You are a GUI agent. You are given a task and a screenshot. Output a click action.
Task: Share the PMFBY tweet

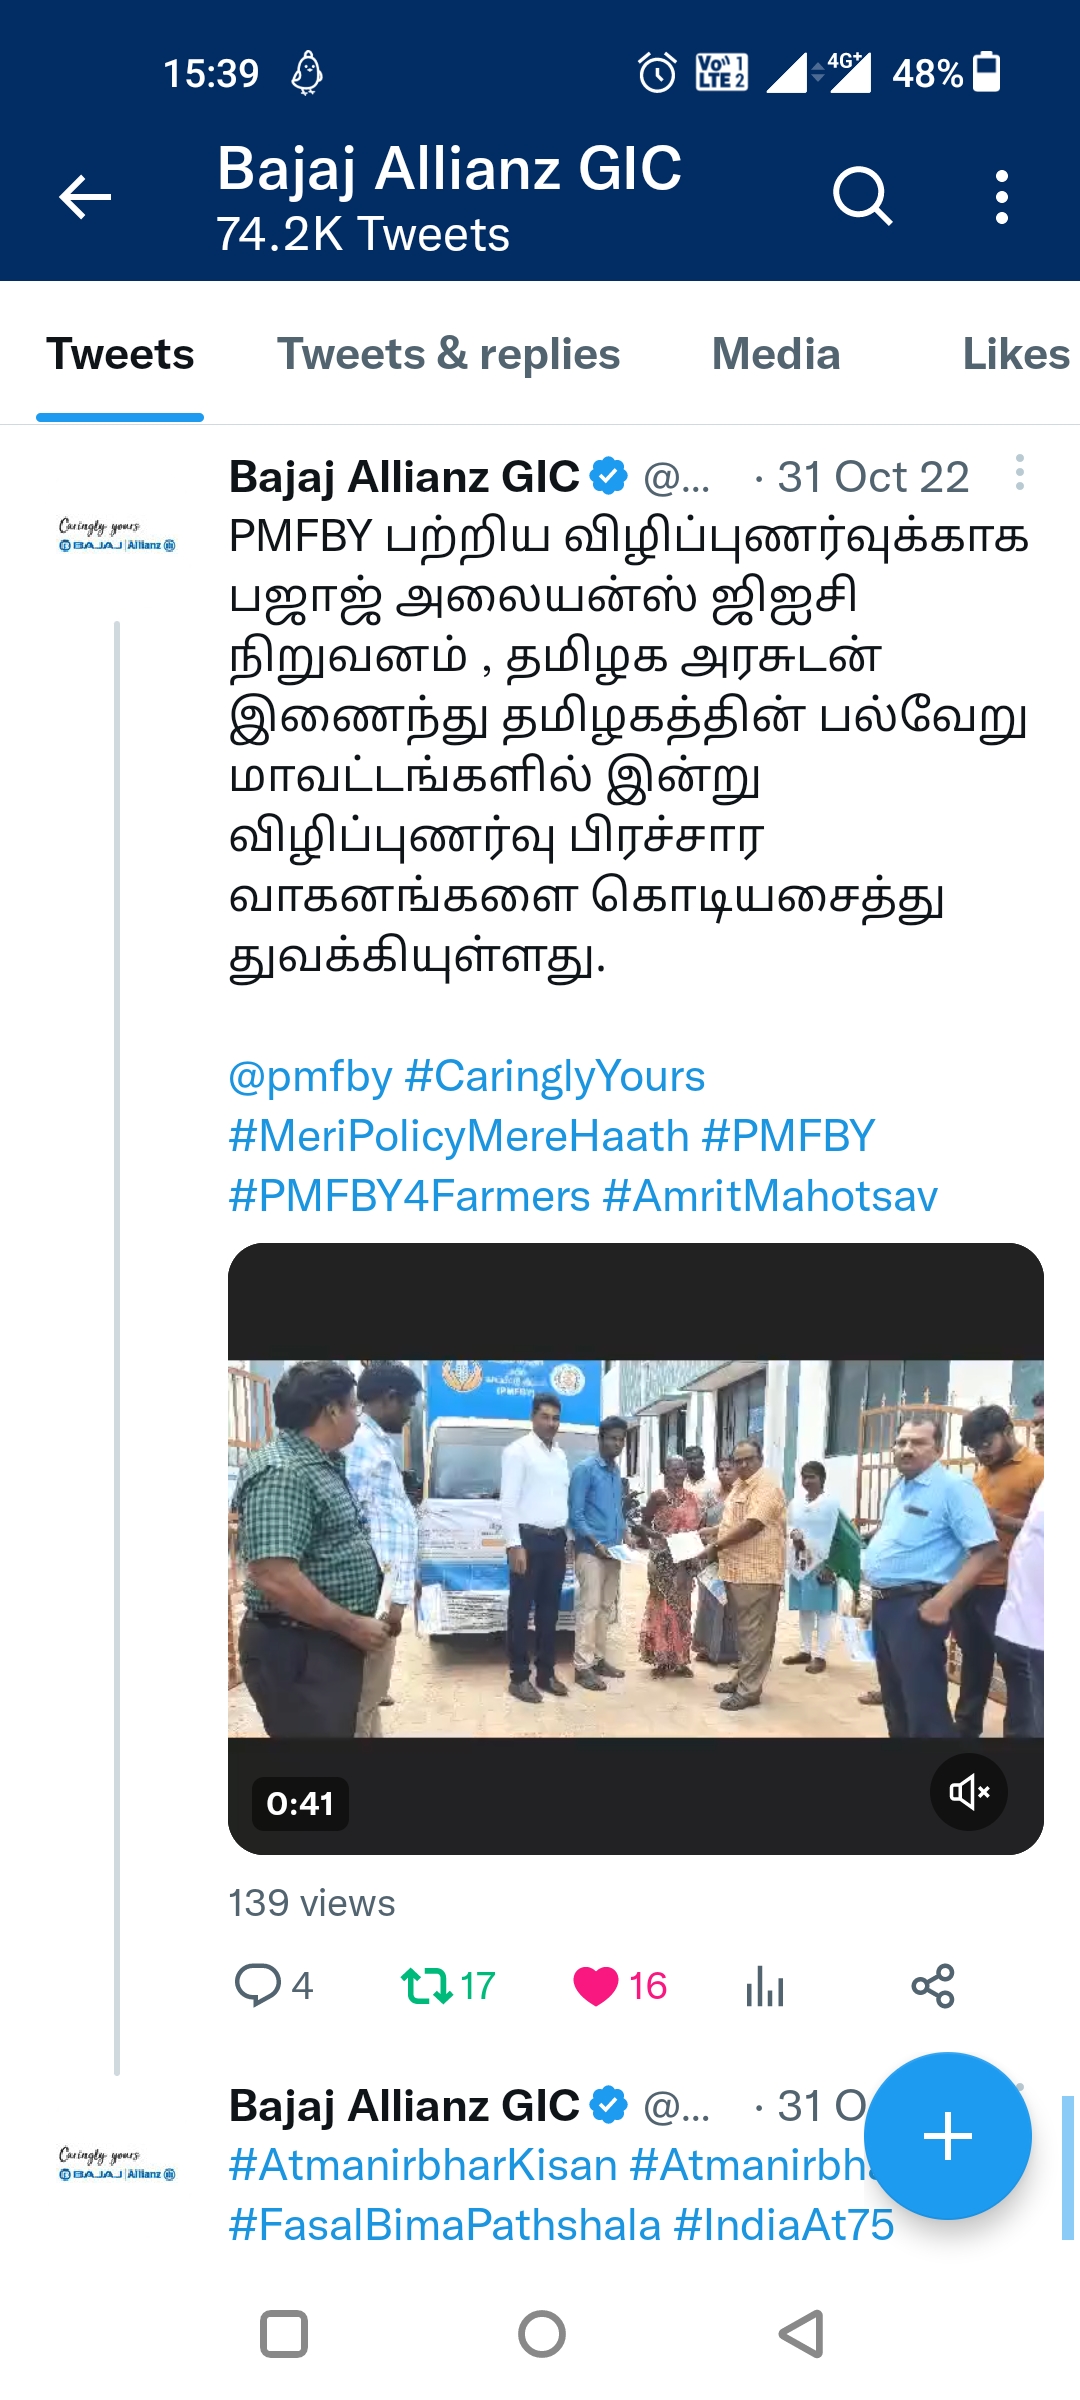coord(933,1985)
